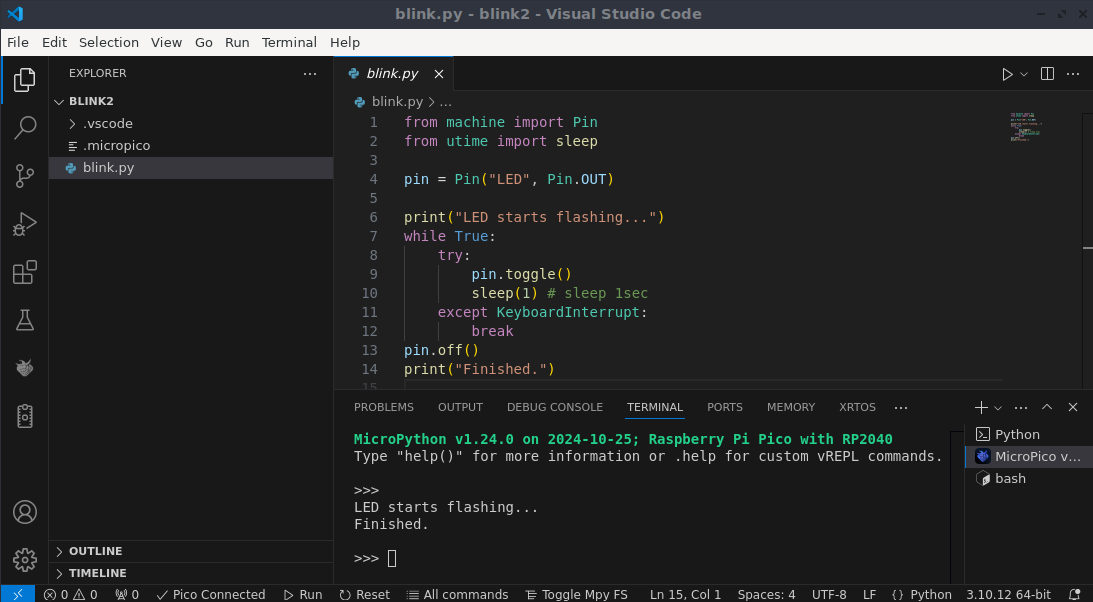Click Run in the status bar
1093x602 pixels.
(x=303, y=594)
